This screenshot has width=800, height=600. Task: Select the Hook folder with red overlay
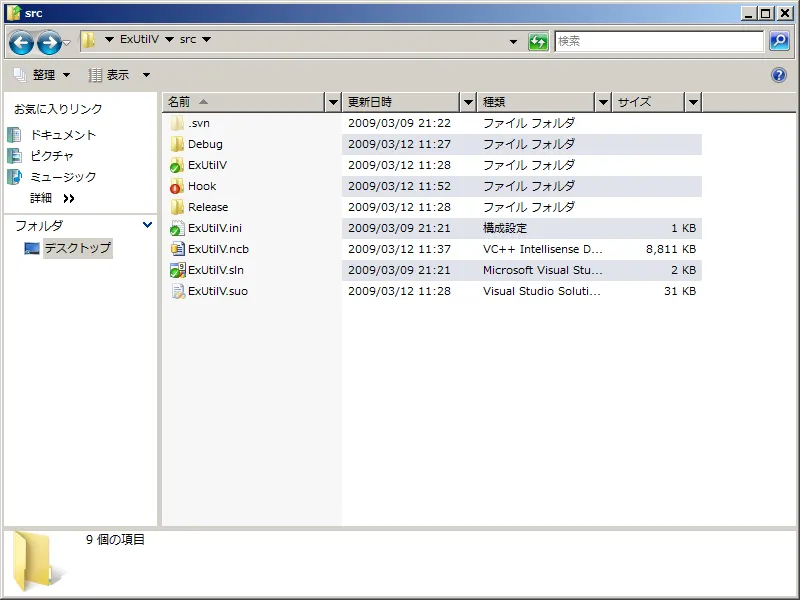tap(177, 186)
